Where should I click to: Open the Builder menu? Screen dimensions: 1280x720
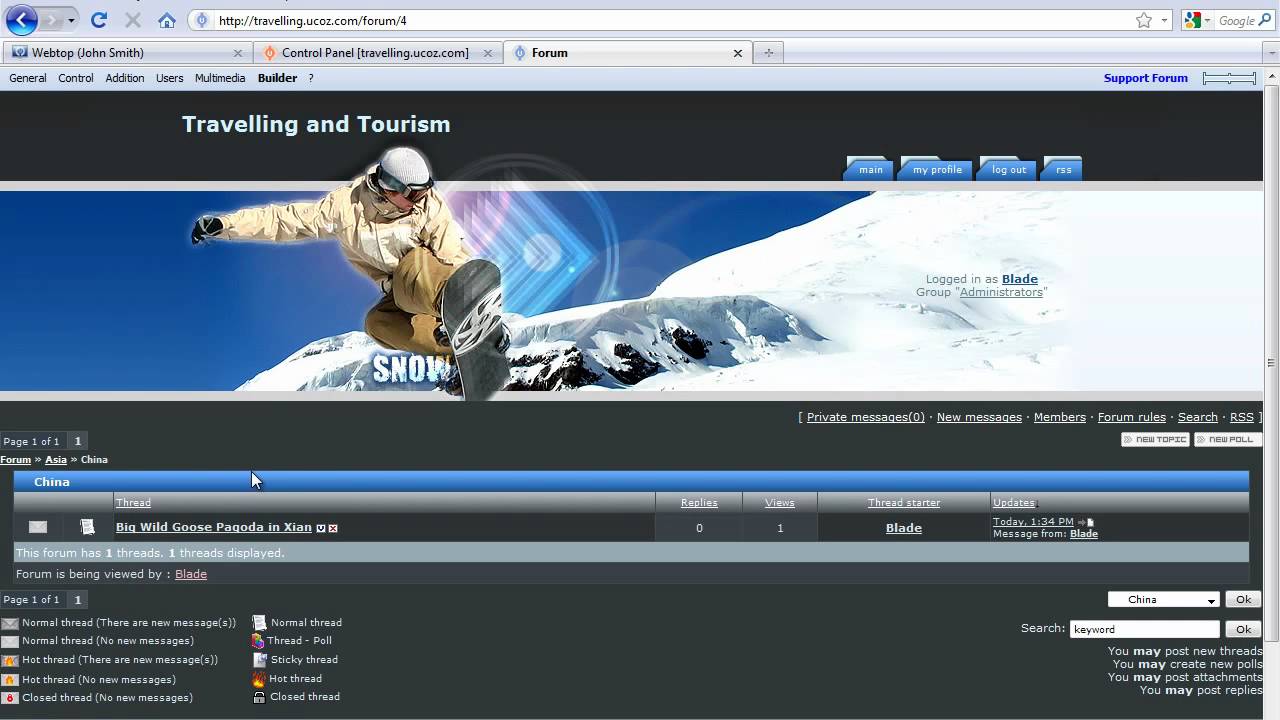277,78
